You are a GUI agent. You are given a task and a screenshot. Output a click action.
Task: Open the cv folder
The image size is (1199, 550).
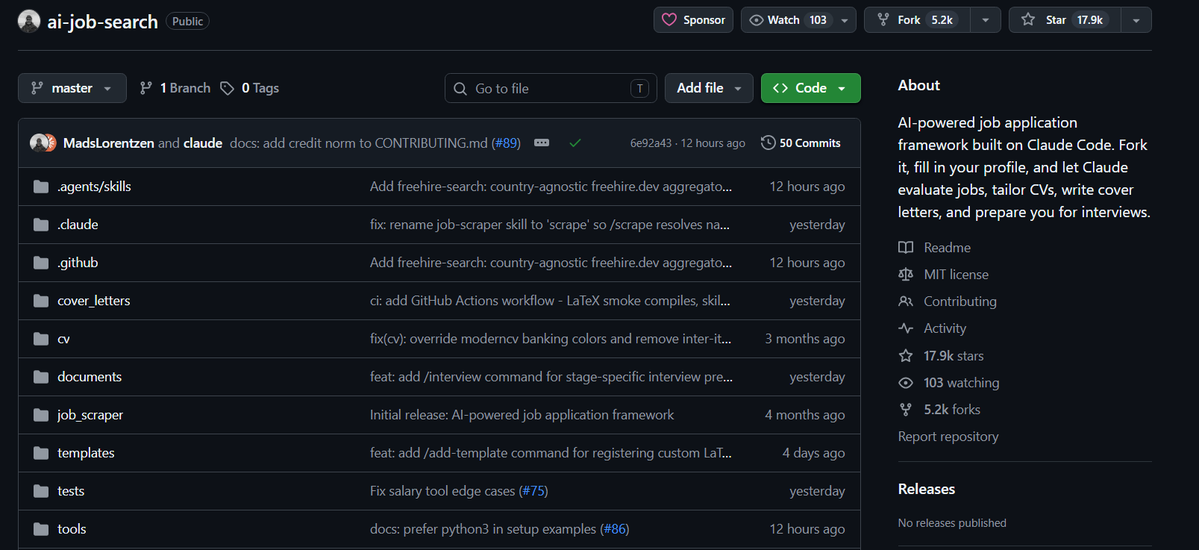point(63,339)
